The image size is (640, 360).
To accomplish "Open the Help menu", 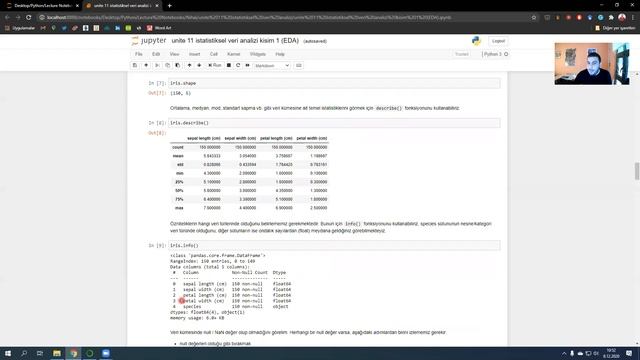I will (x=280, y=54).
